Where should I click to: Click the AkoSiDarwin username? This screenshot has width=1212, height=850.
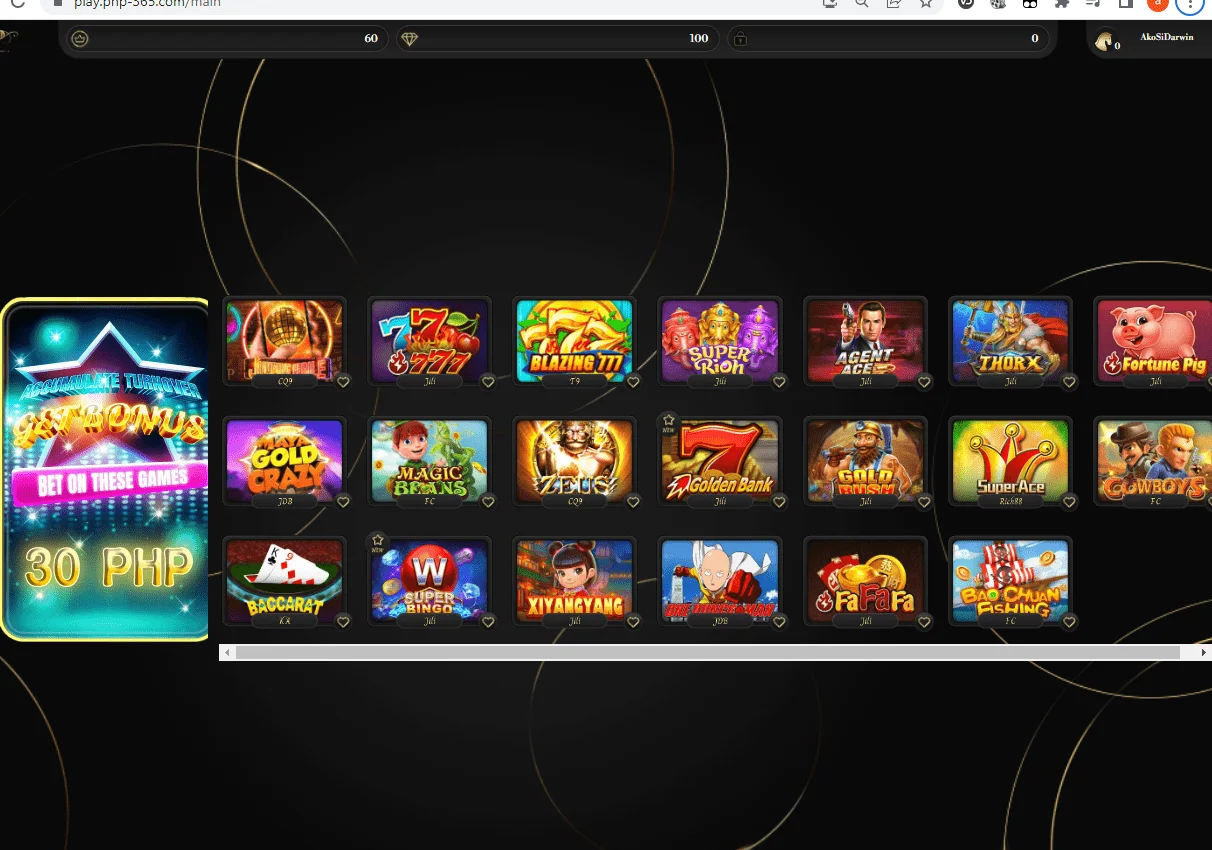[1167, 37]
